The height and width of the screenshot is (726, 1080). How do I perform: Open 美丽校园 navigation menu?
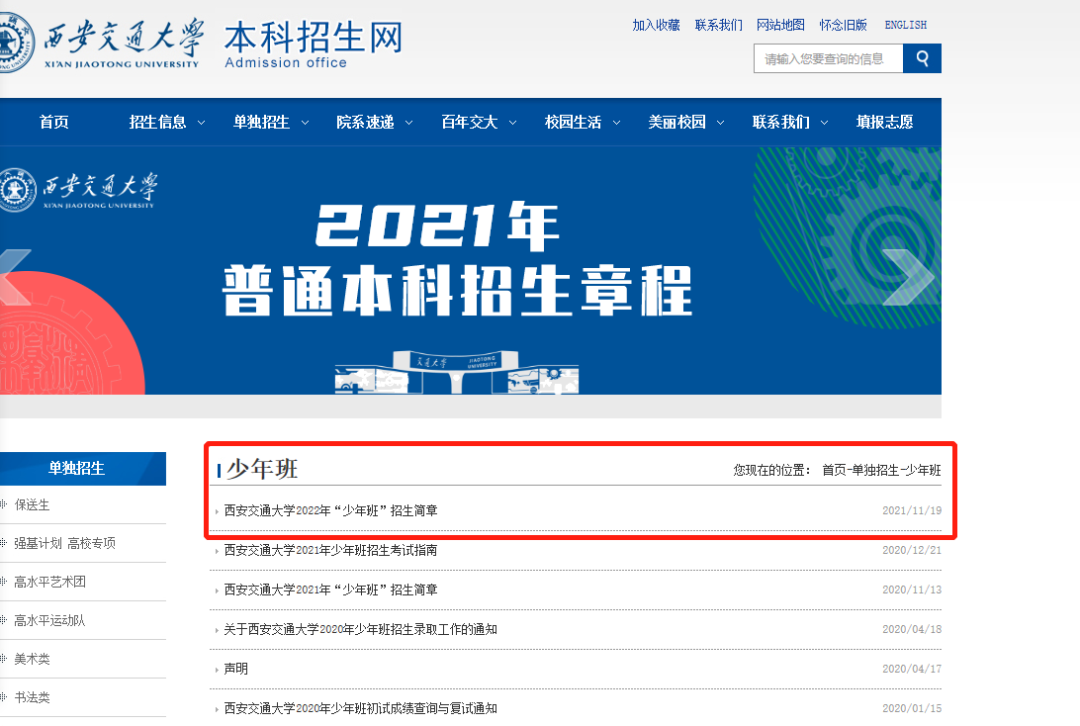tap(677, 122)
